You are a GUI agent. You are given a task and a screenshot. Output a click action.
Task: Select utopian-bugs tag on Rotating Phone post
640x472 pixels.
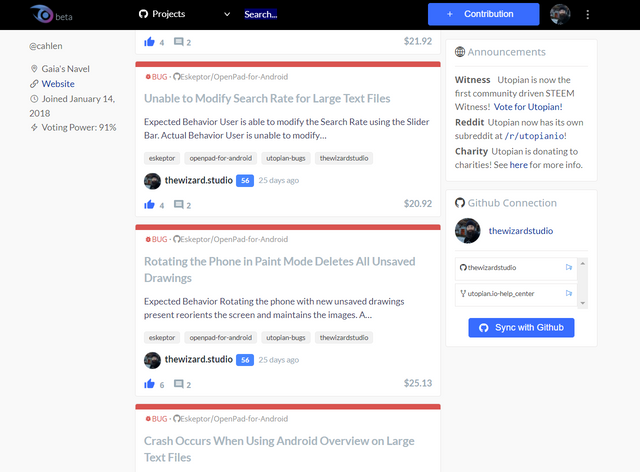(x=286, y=338)
